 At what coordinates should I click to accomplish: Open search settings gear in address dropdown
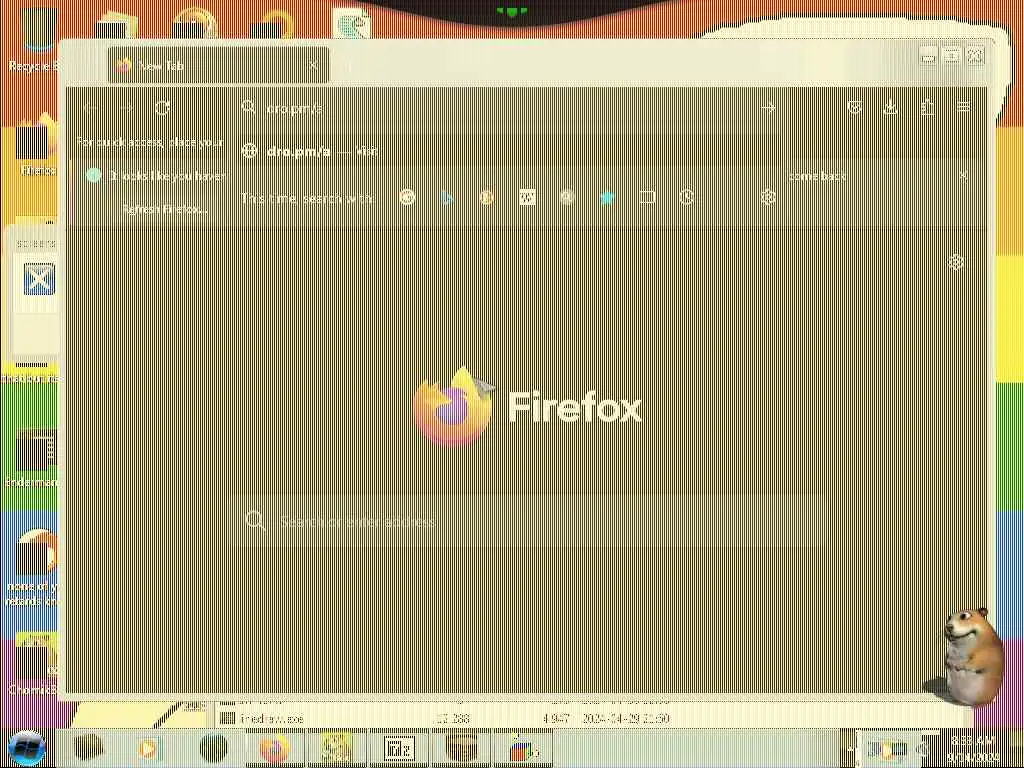pyautogui.click(x=768, y=197)
